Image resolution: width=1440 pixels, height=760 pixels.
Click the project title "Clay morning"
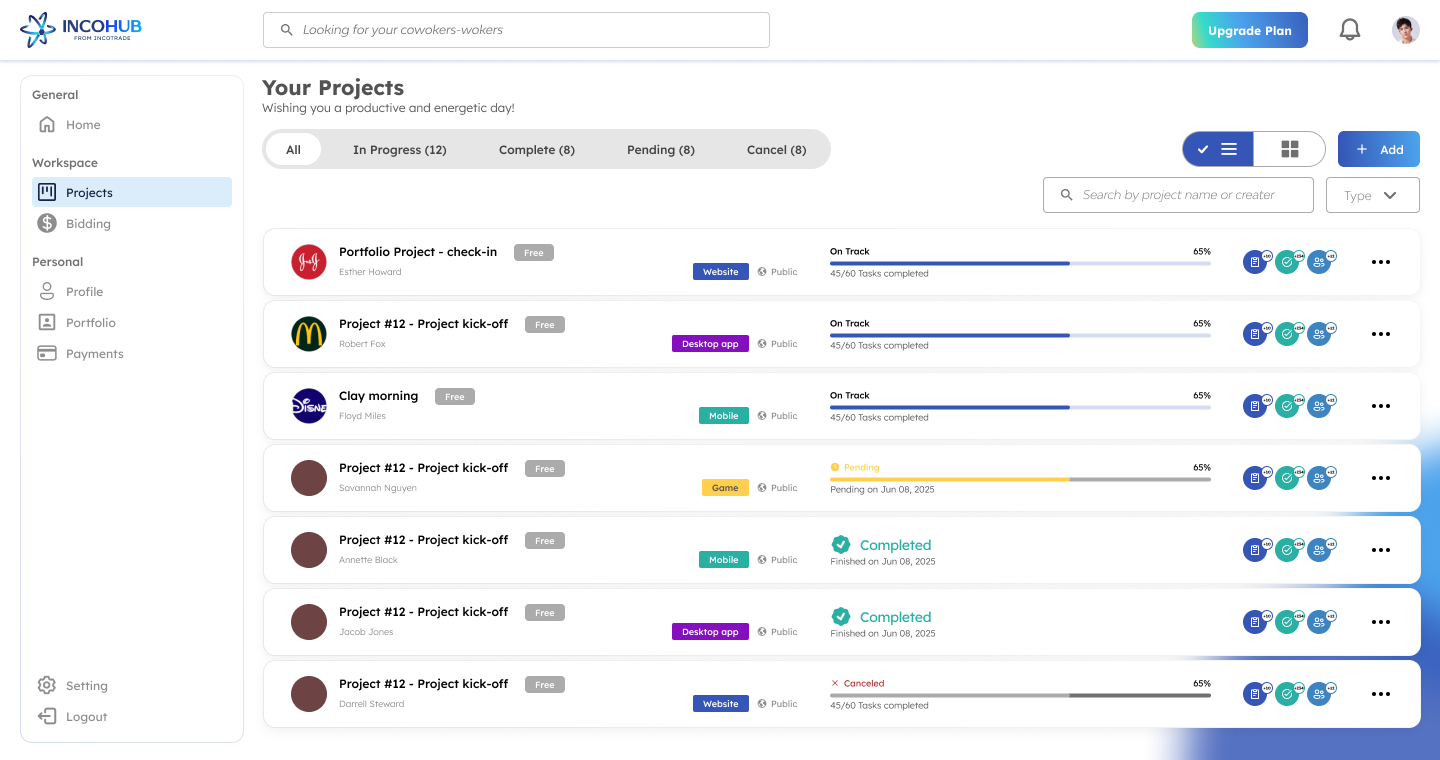[379, 396]
